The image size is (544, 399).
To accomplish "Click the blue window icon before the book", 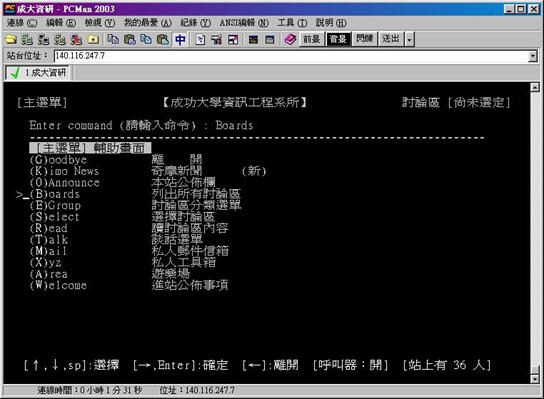I will point(270,40).
